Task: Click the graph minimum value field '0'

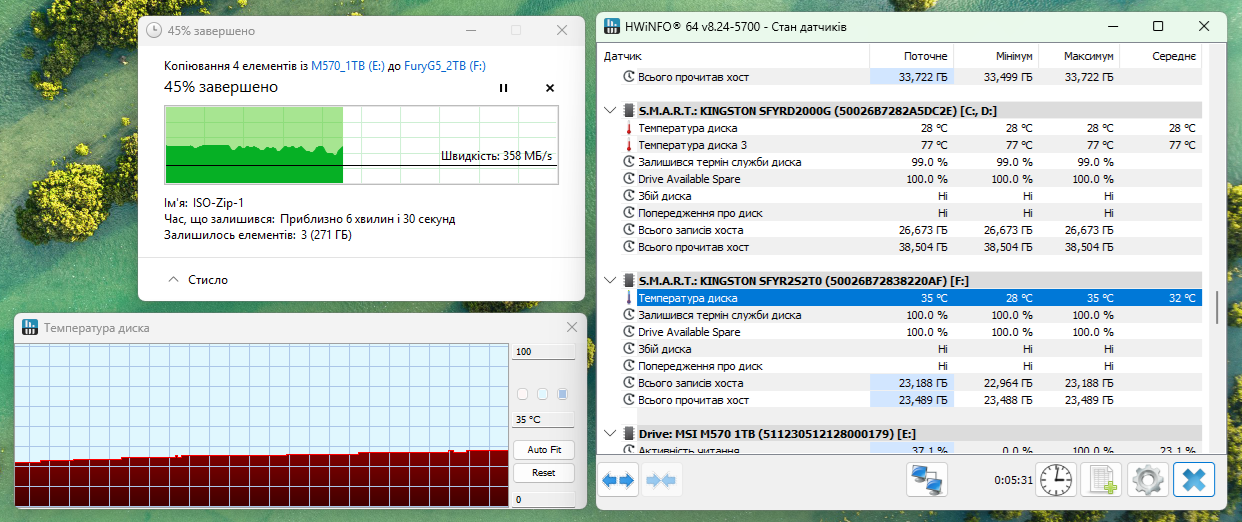Action: (x=544, y=499)
